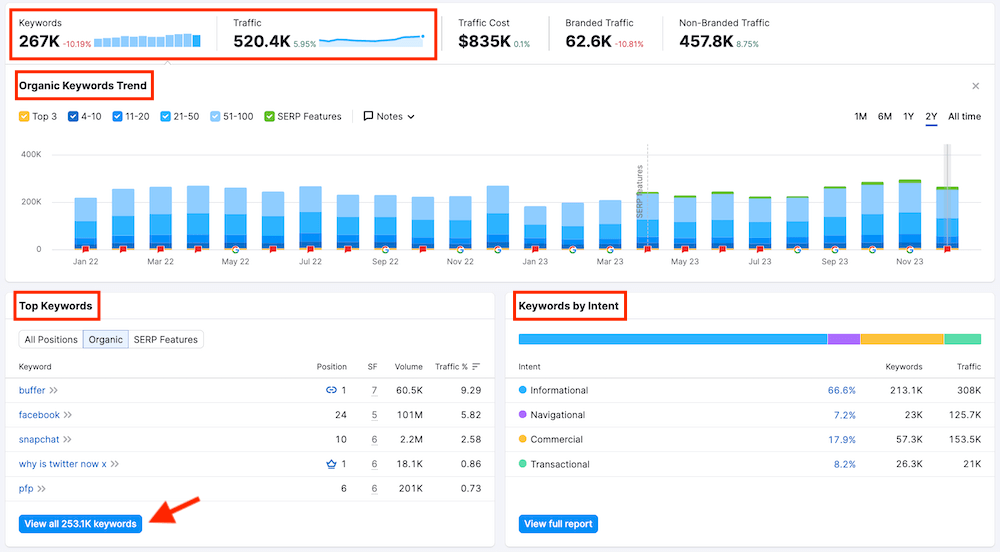Click View all 253.1K keywords button

pyautogui.click(x=80, y=524)
